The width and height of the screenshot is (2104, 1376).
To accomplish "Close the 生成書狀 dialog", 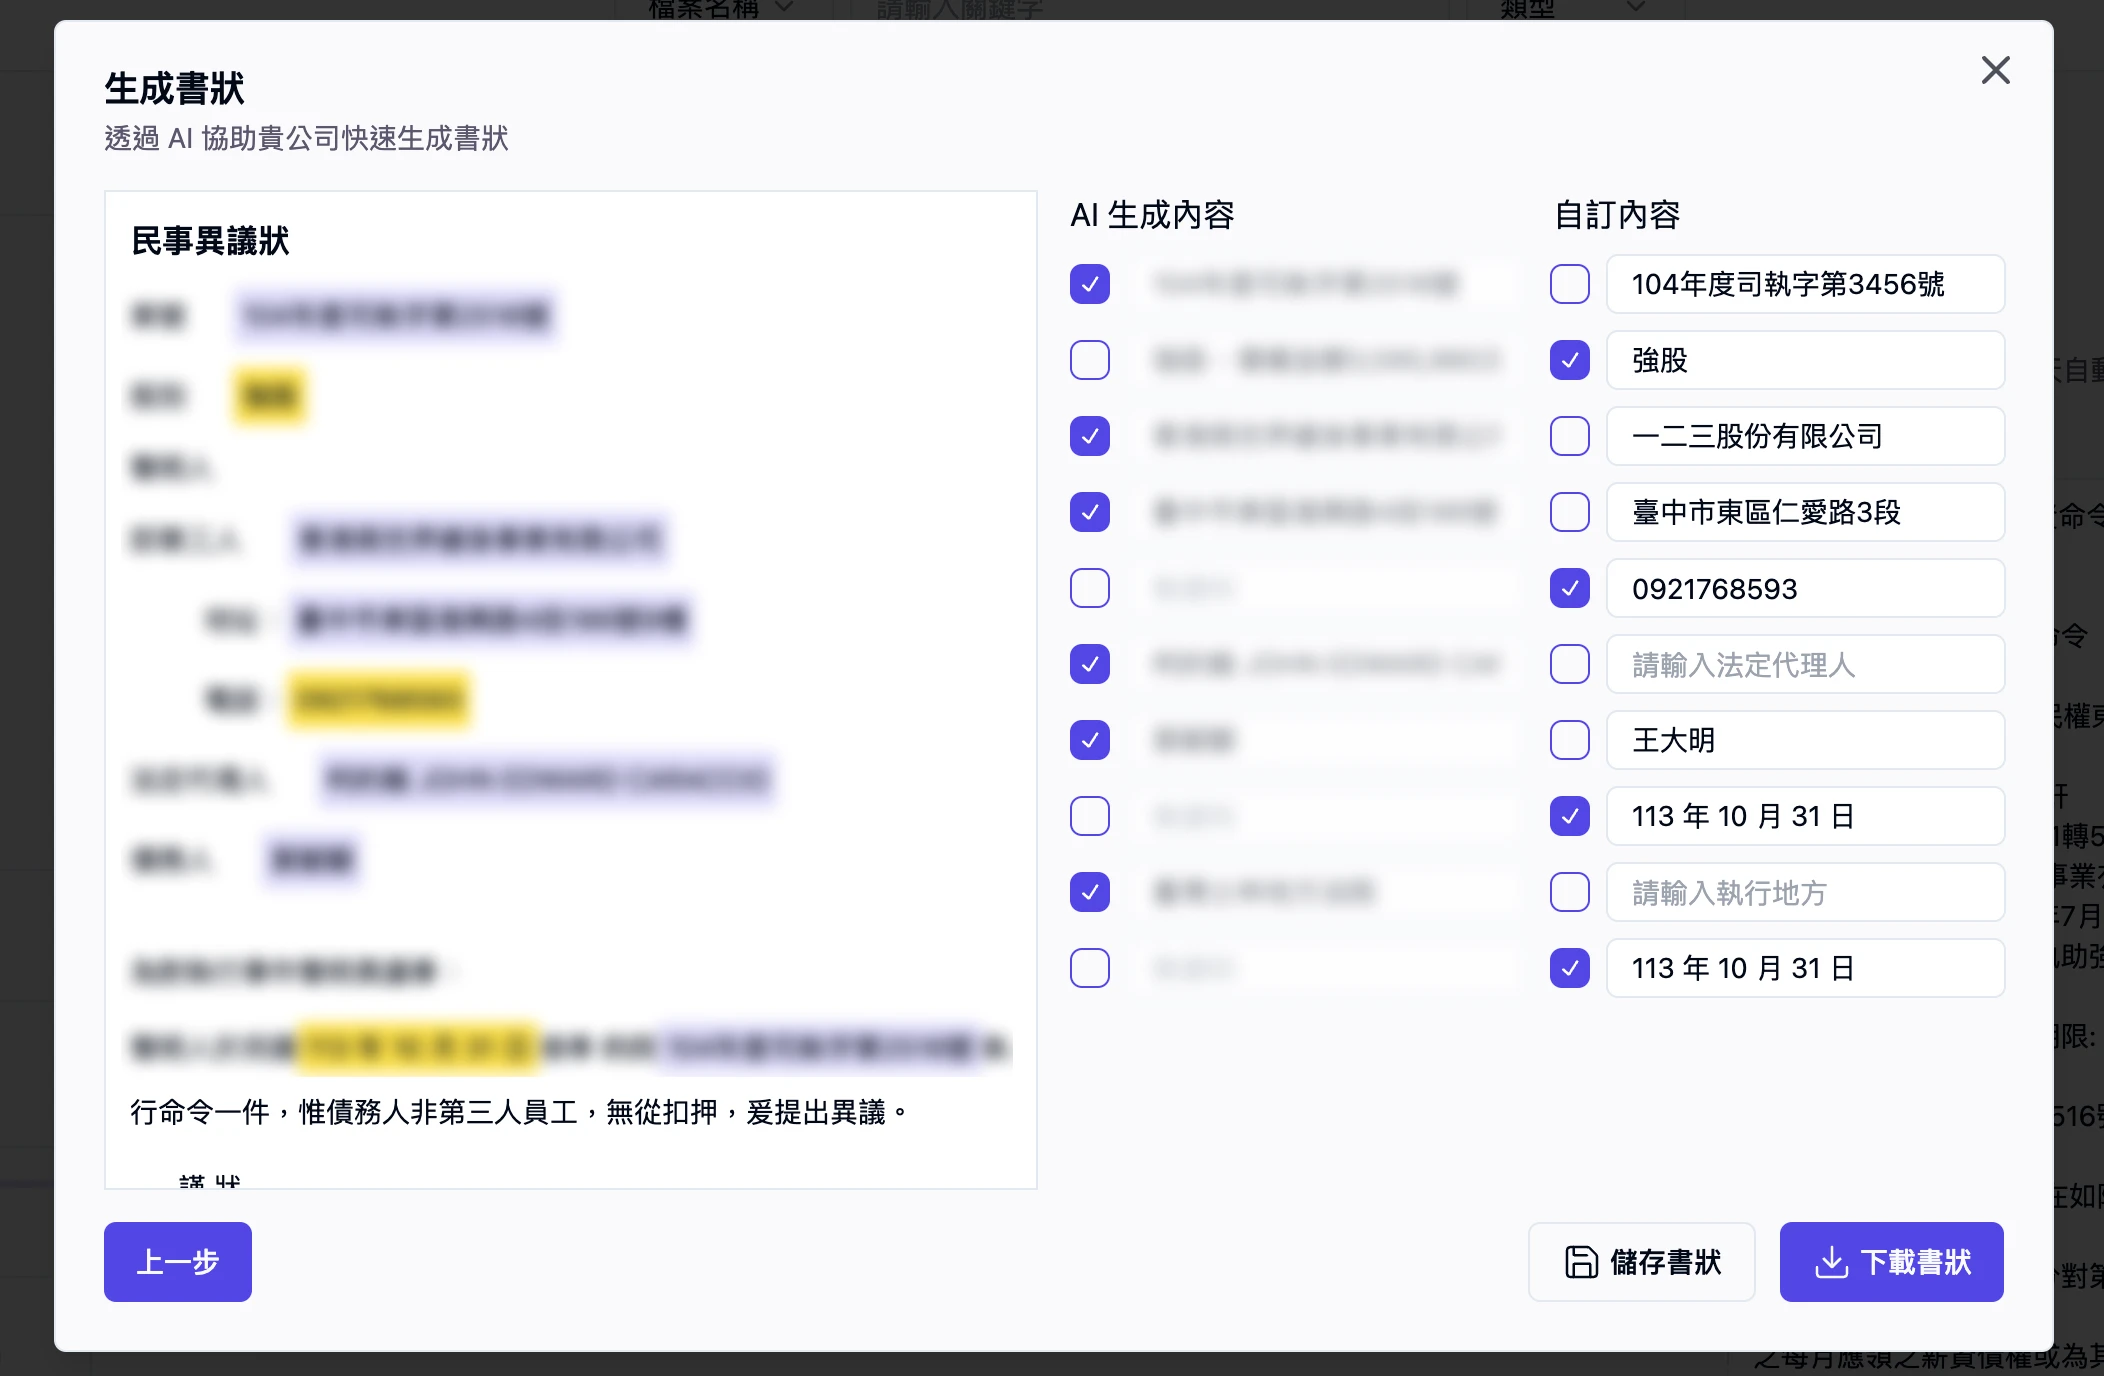I will (x=1995, y=70).
